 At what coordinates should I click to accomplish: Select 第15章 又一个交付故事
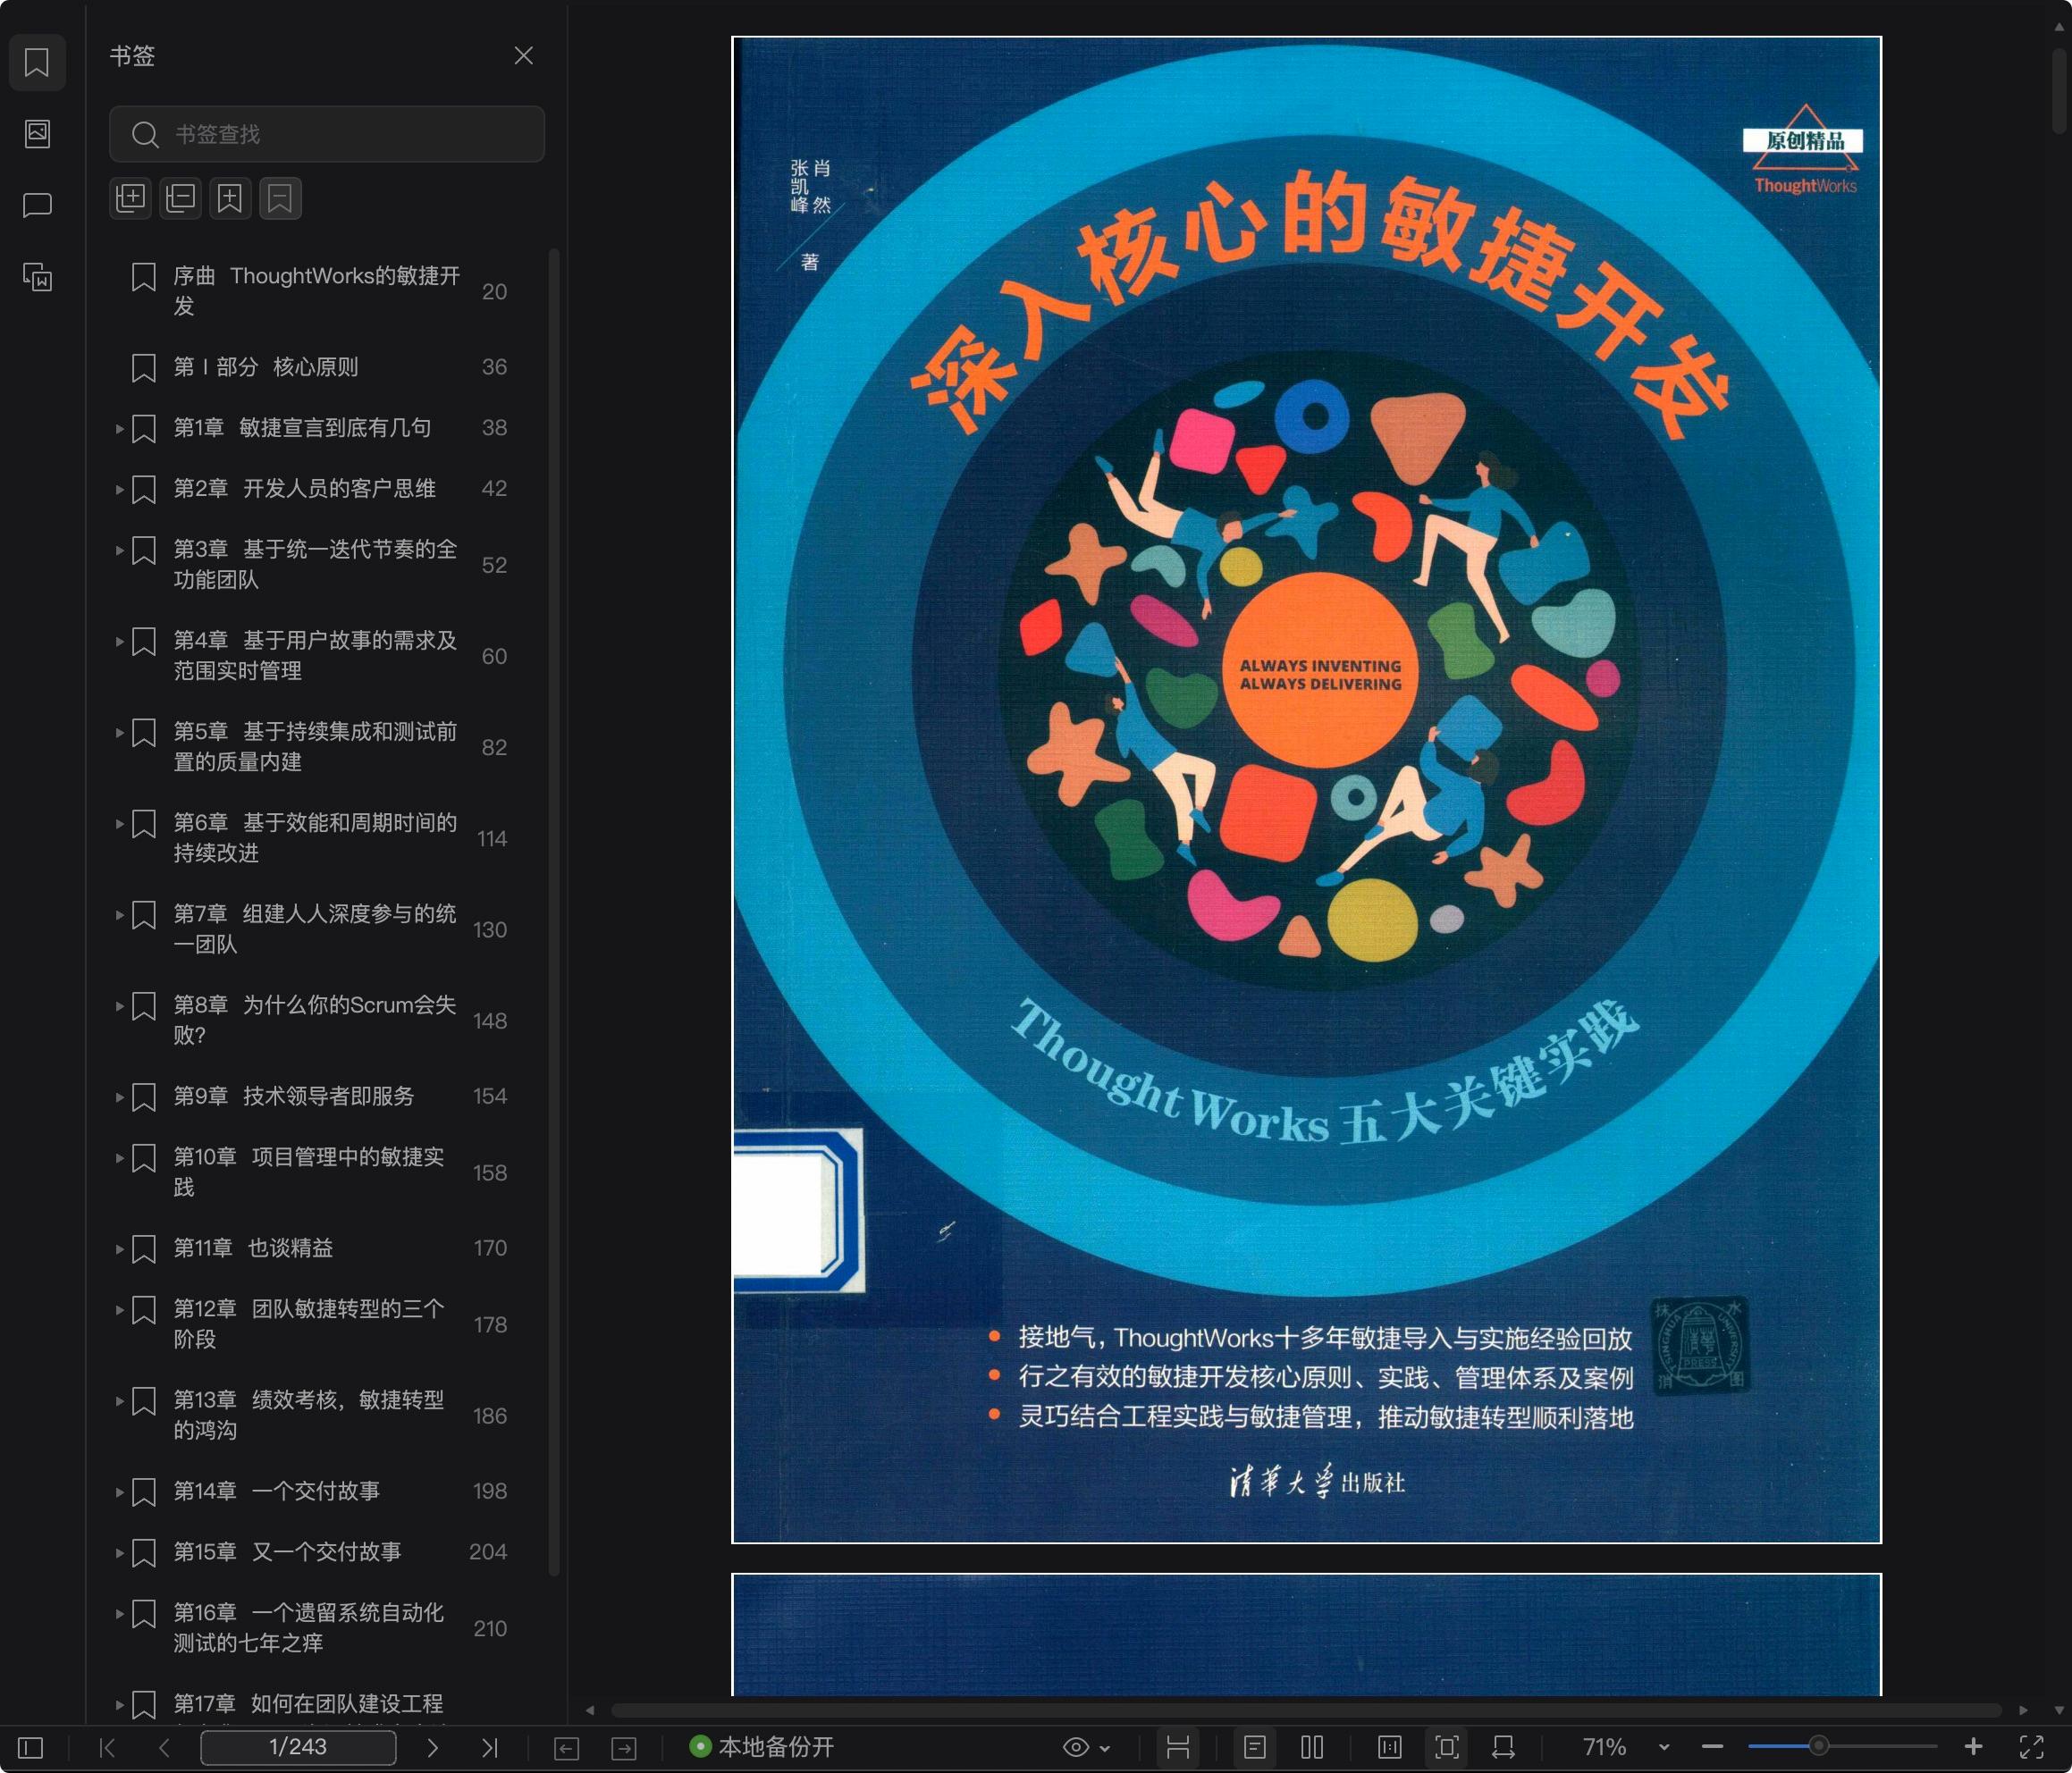coord(288,1552)
